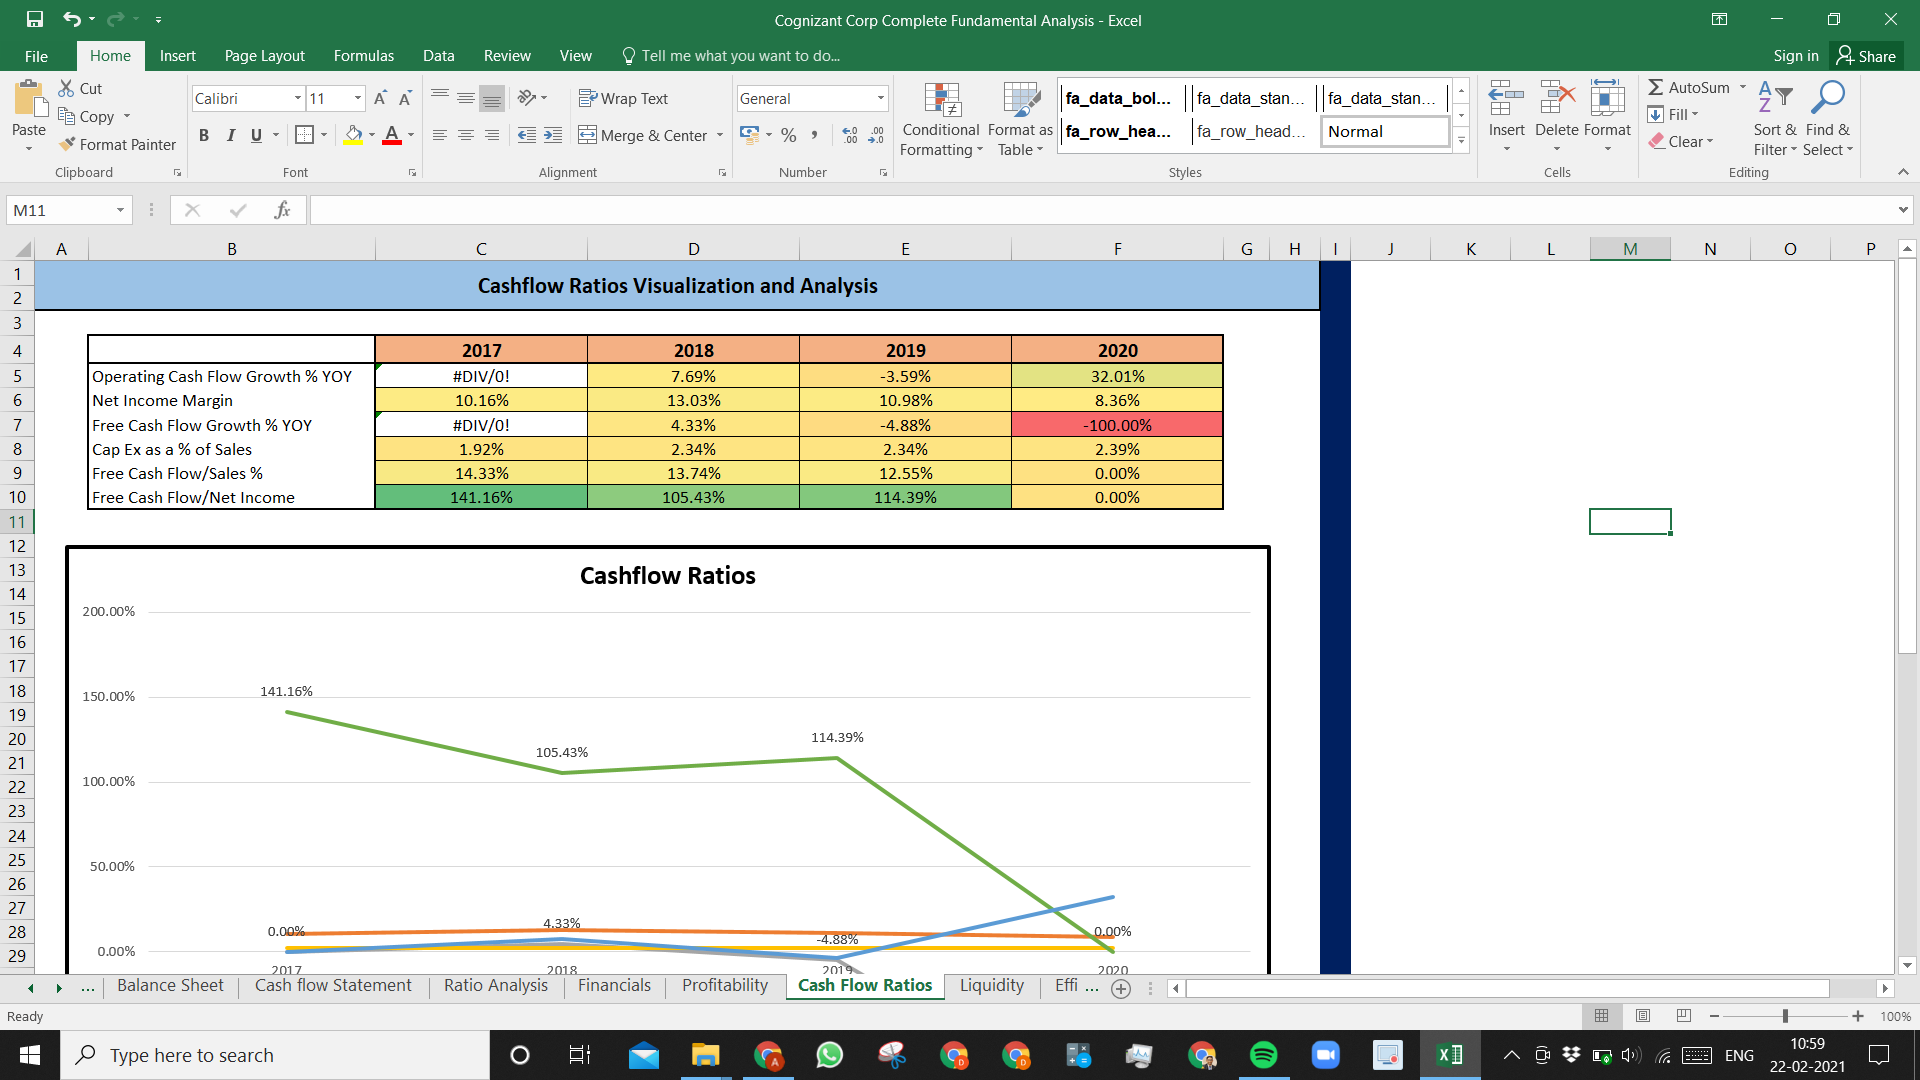This screenshot has width=1920, height=1080.
Task: Click the Share button
Action: tap(1867, 56)
